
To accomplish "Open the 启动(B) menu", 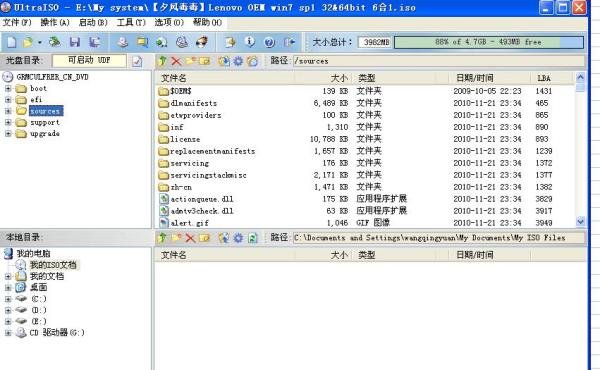I will [x=93, y=22].
